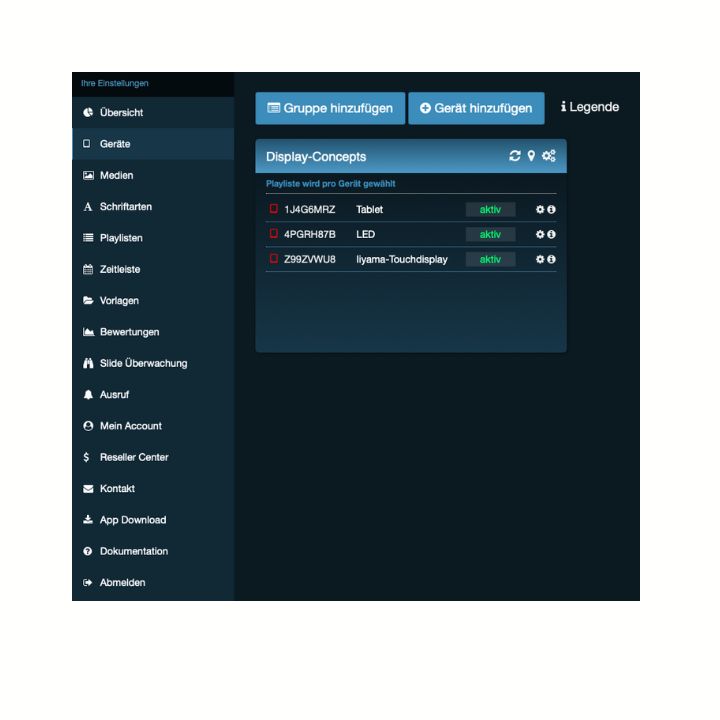Click the Display-Concepts group title
Image resolution: width=720 pixels, height=720 pixels.
pyautogui.click(x=316, y=157)
